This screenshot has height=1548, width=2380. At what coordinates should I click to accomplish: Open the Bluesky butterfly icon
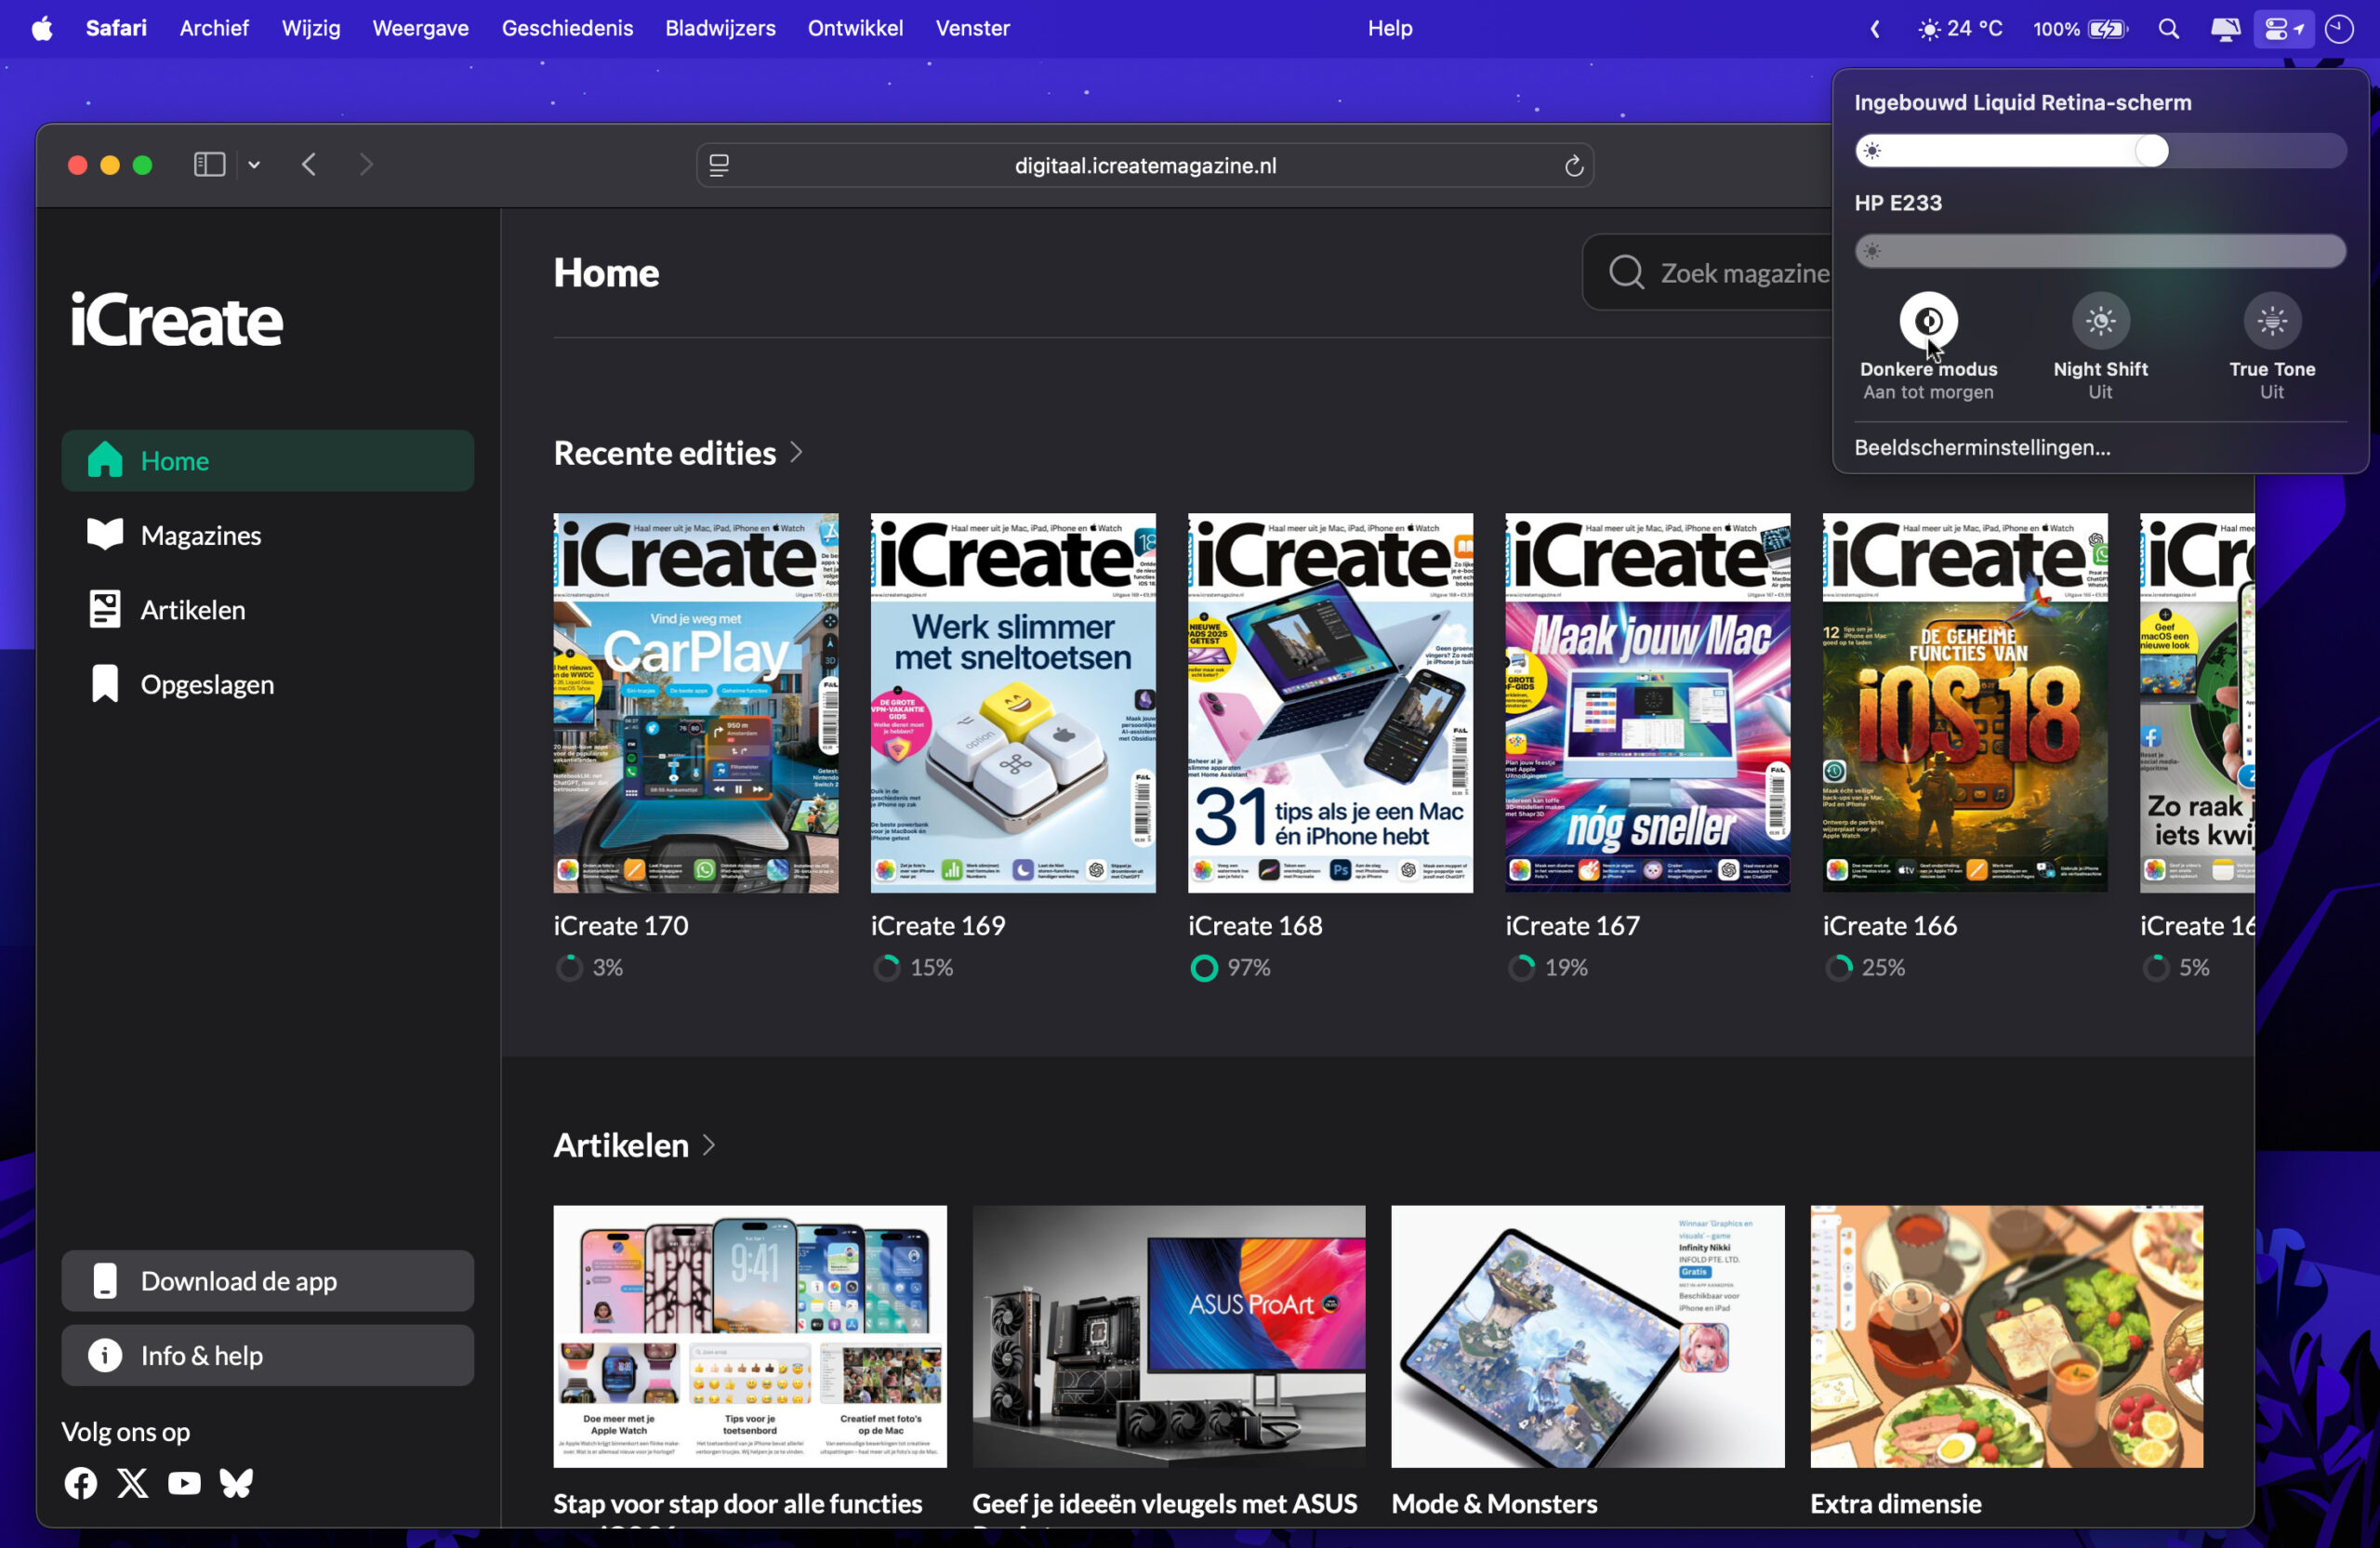click(x=236, y=1482)
